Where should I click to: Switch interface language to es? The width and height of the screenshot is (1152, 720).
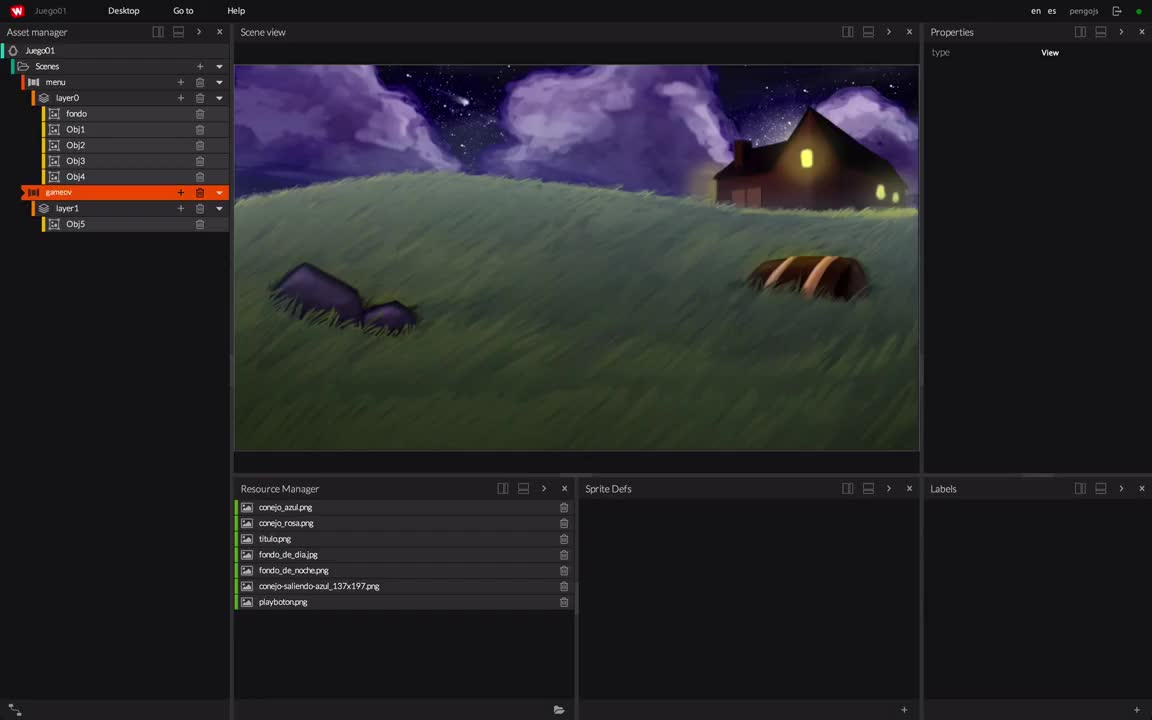pyautogui.click(x=1051, y=10)
